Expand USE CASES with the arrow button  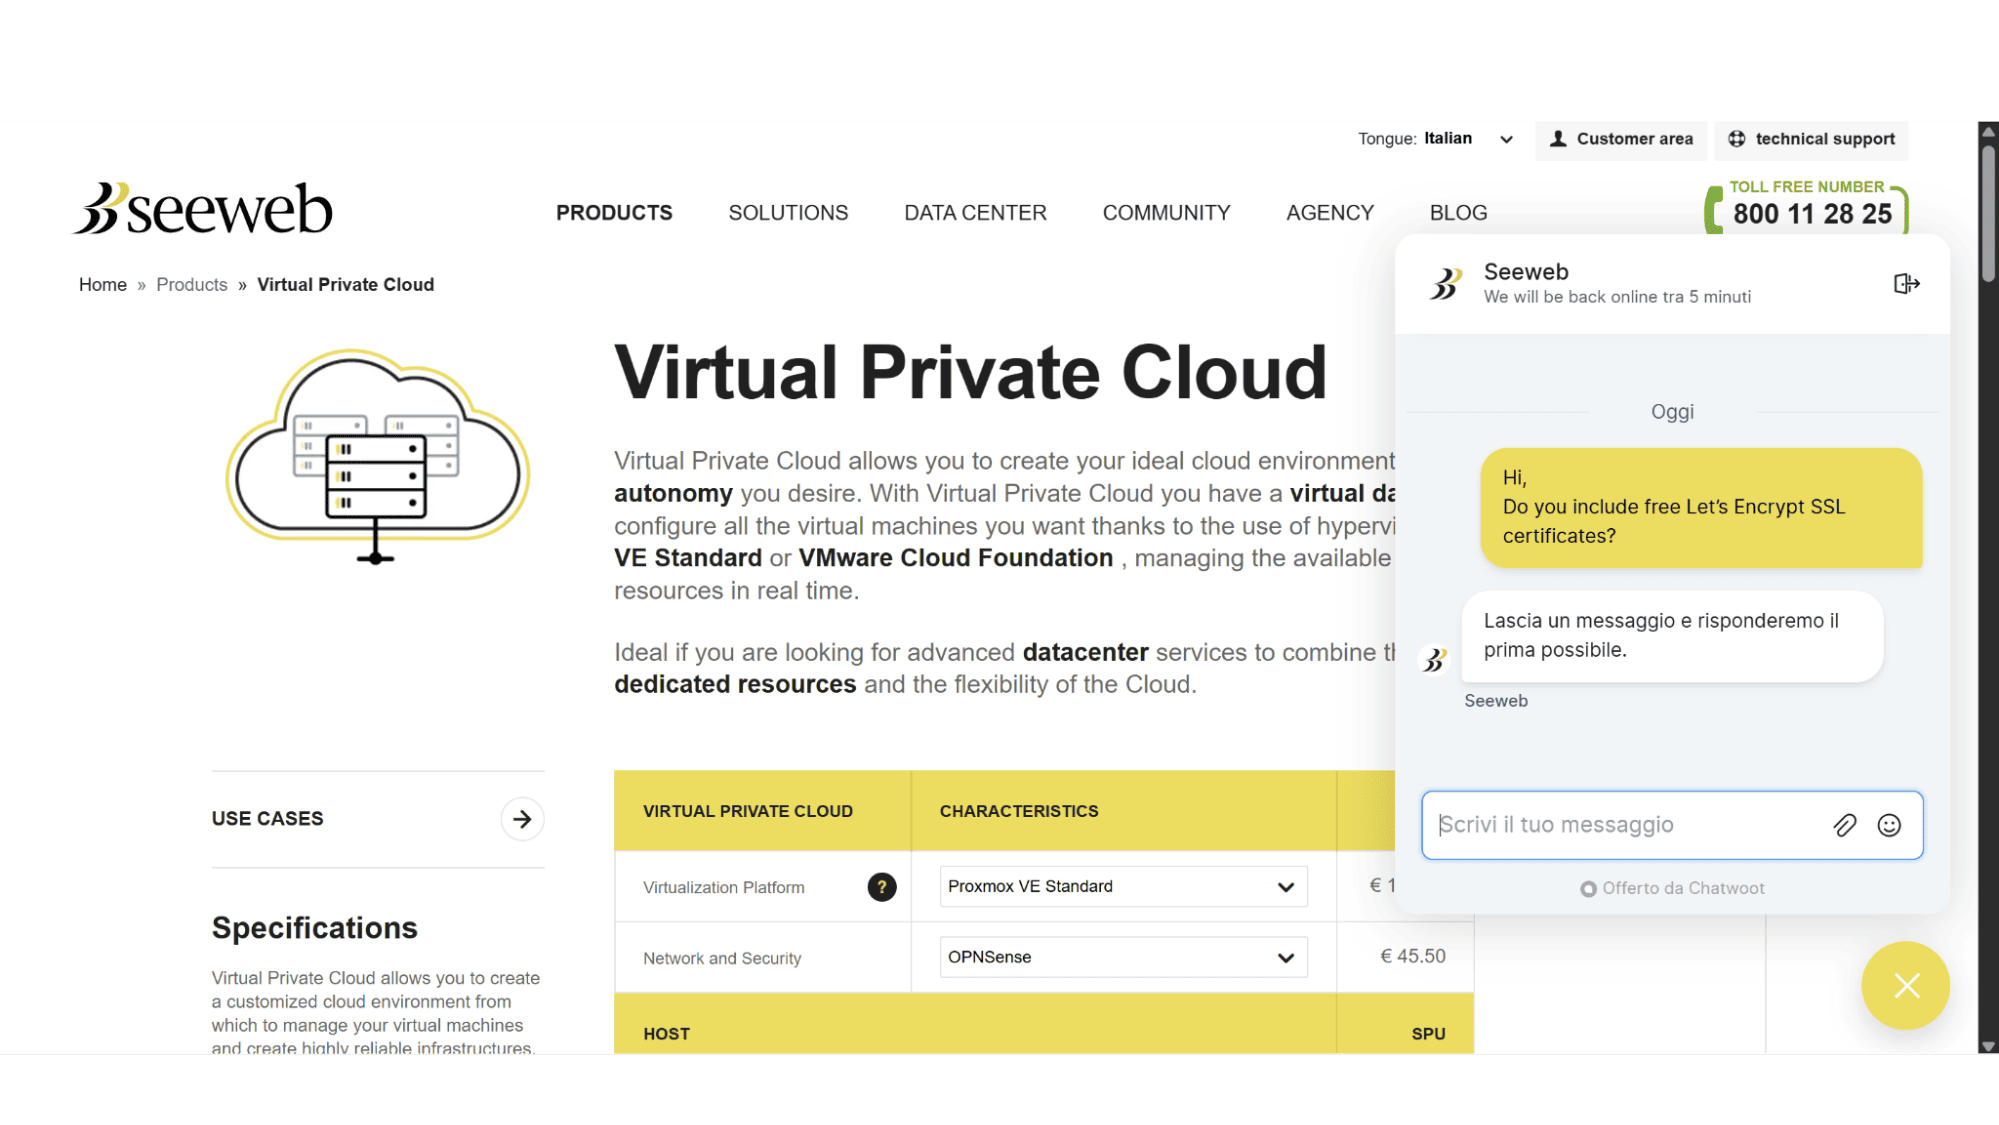click(522, 819)
